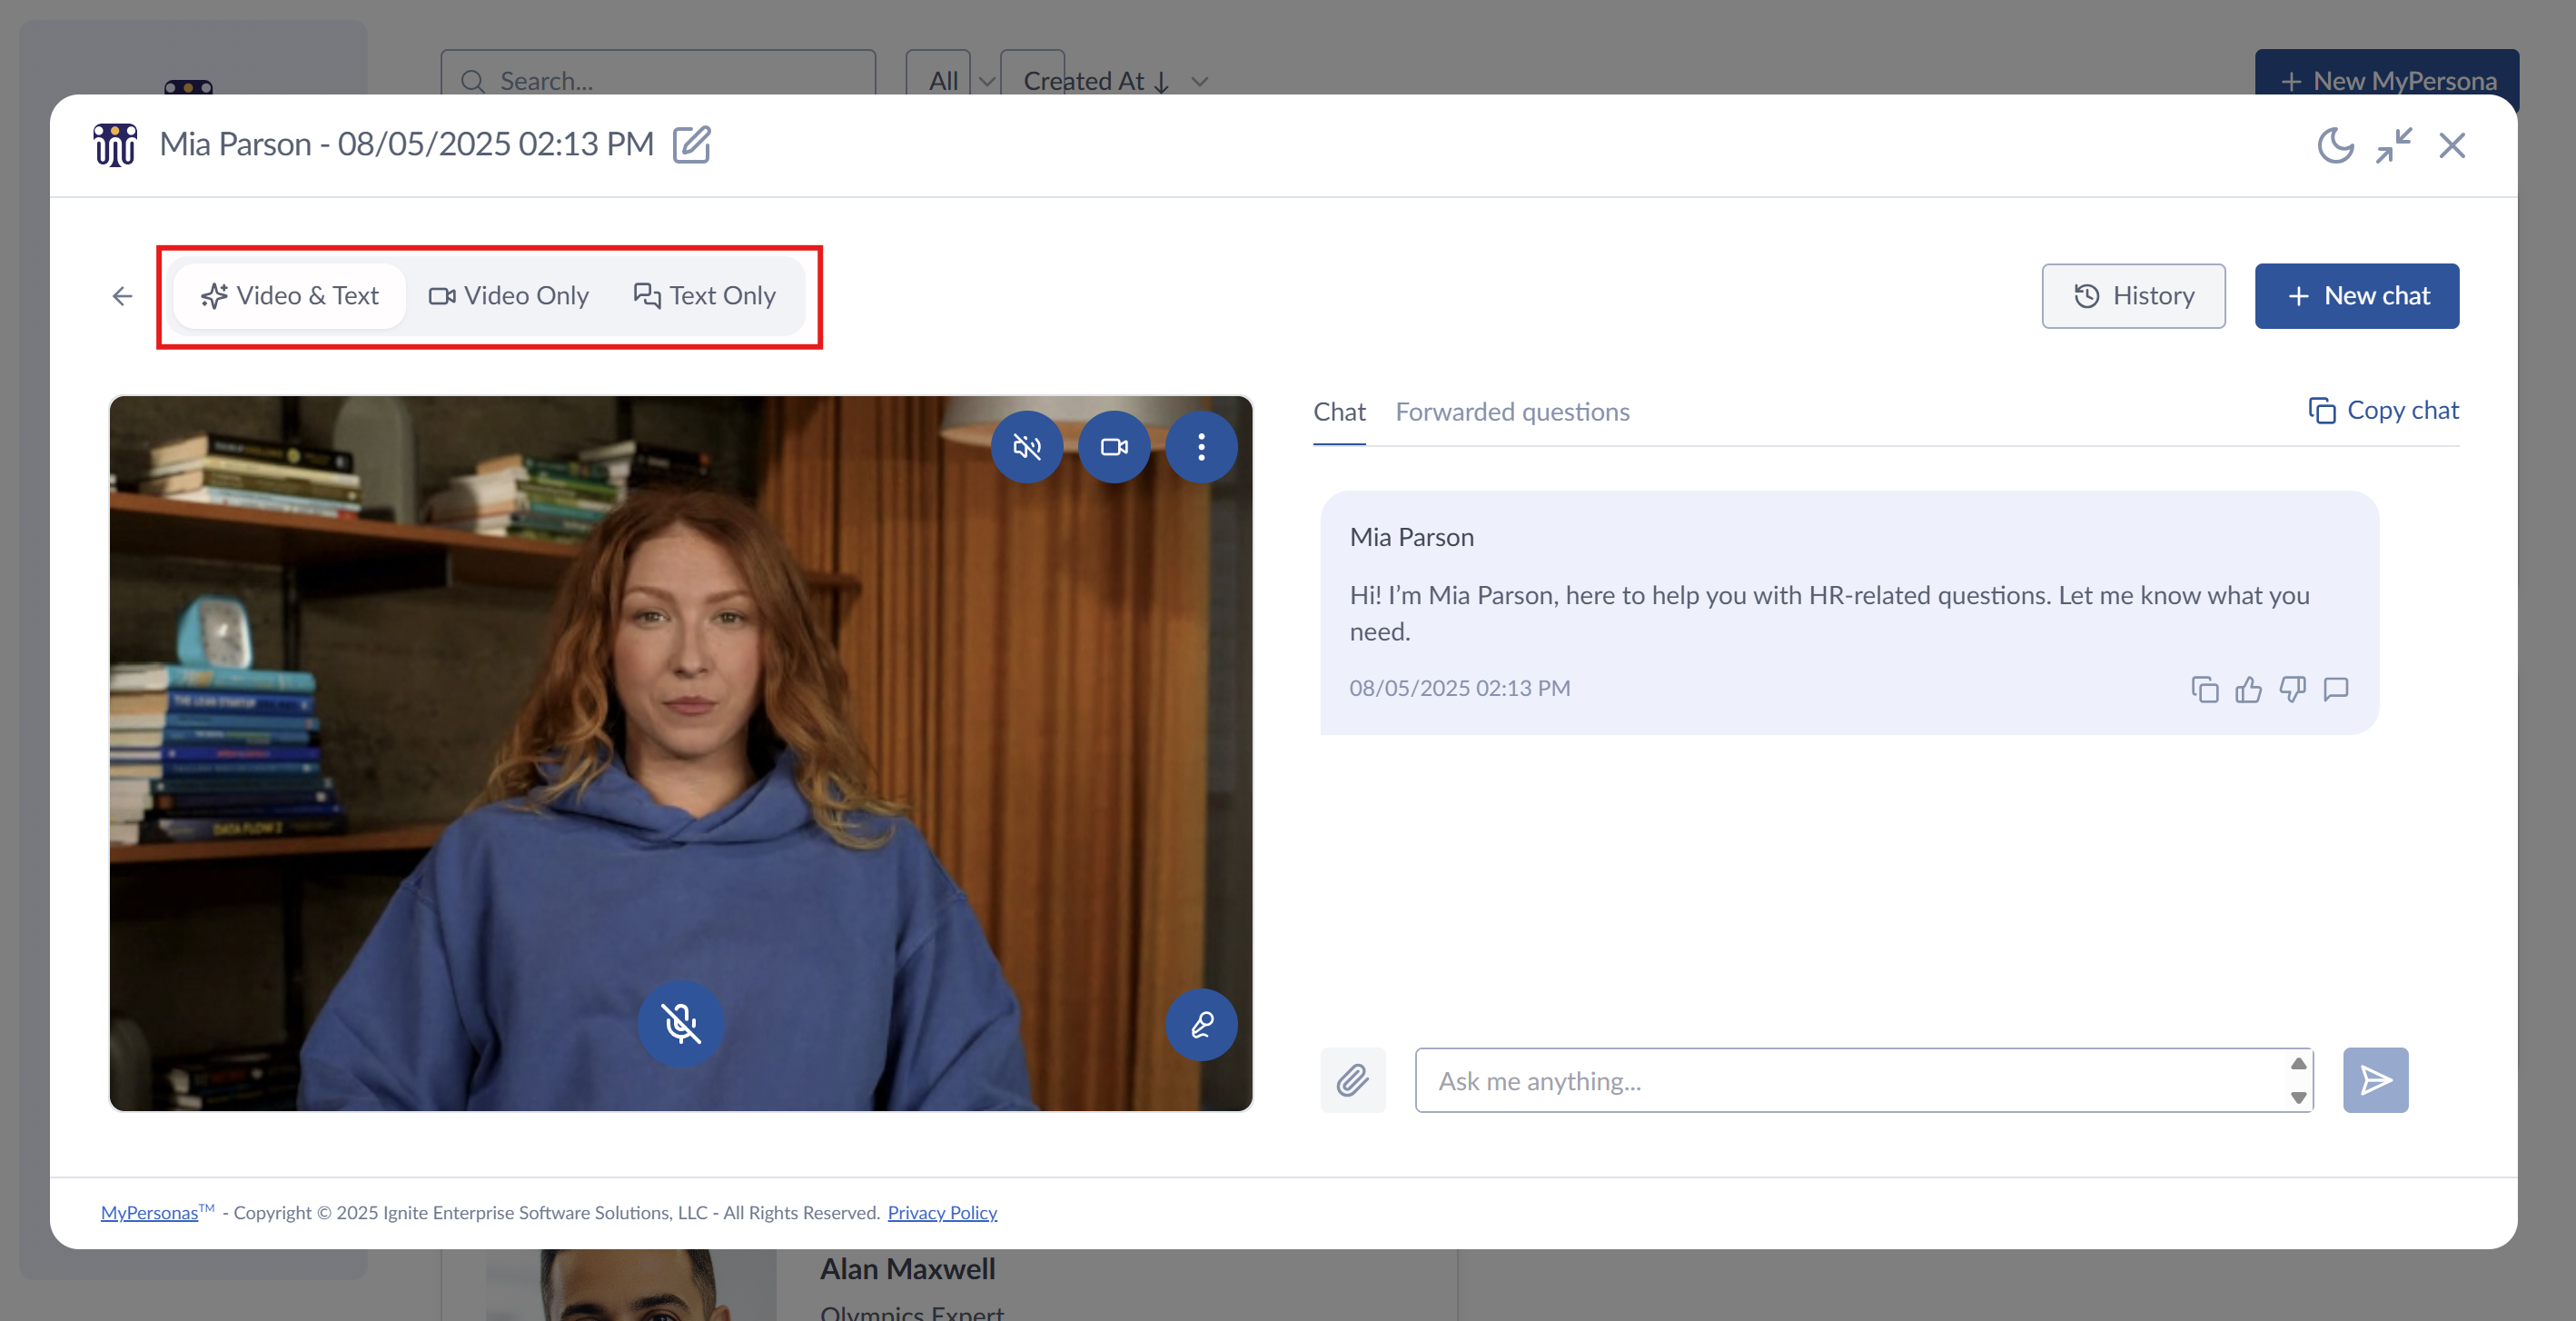Toggle the camera button on video
This screenshot has width=2576, height=1321.
coord(1114,447)
